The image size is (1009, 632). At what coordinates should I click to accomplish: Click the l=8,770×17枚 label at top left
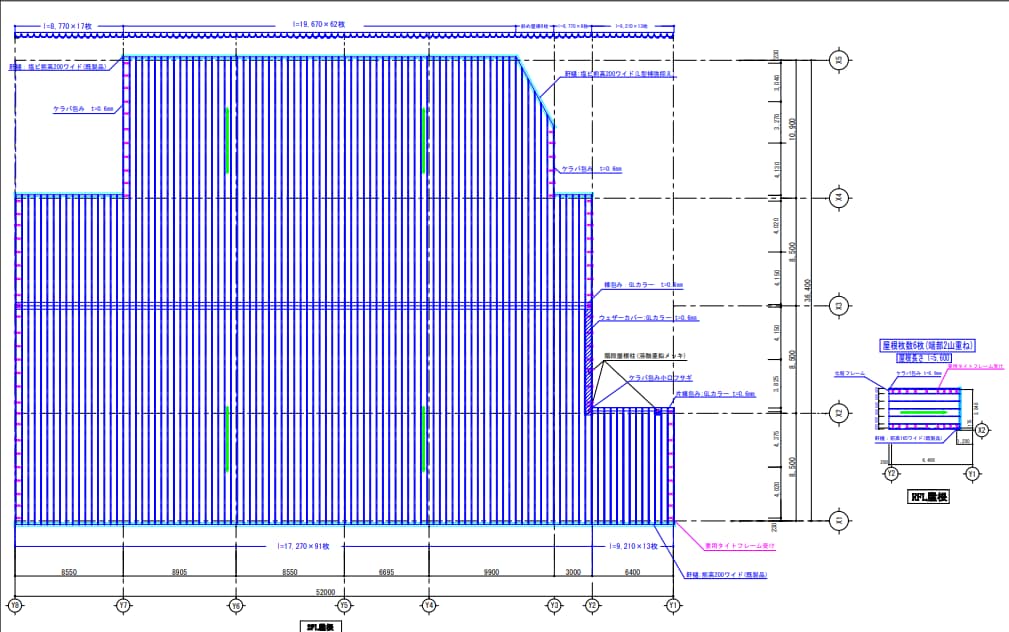68,26
